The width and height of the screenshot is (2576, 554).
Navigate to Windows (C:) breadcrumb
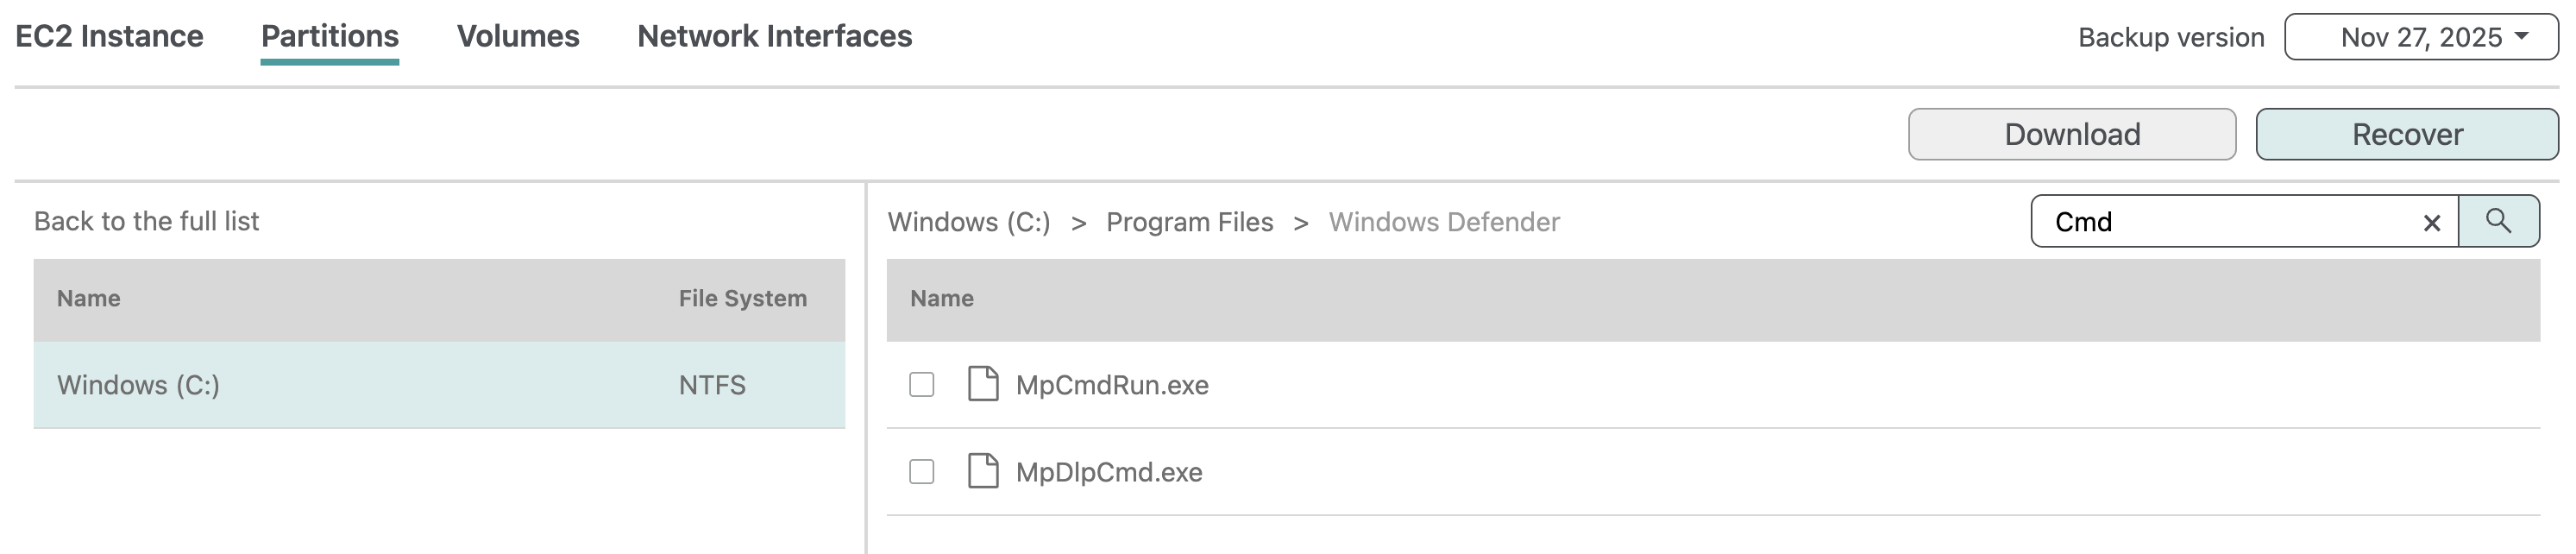point(968,222)
